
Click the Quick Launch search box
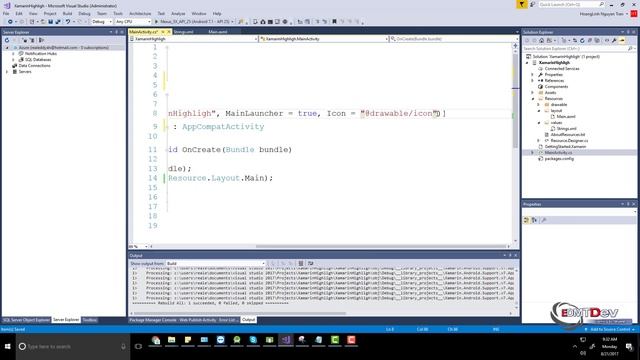[x=571, y=4]
